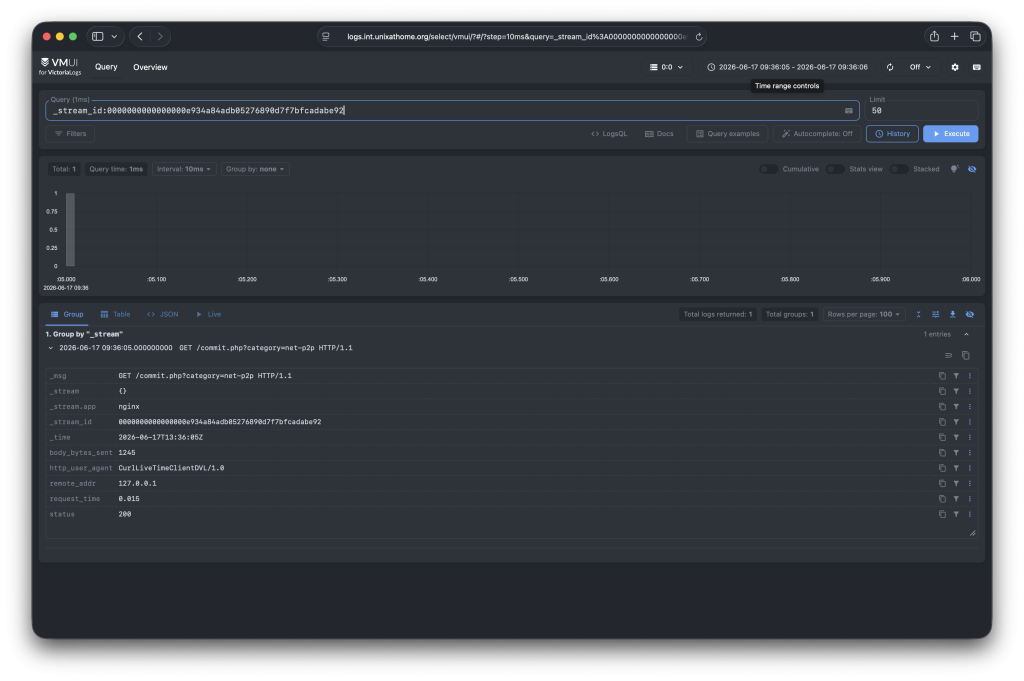The height and width of the screenshot is (681, 1024).
Task: Open auto-refresh Off dropdown
Action: click(920, 67)
